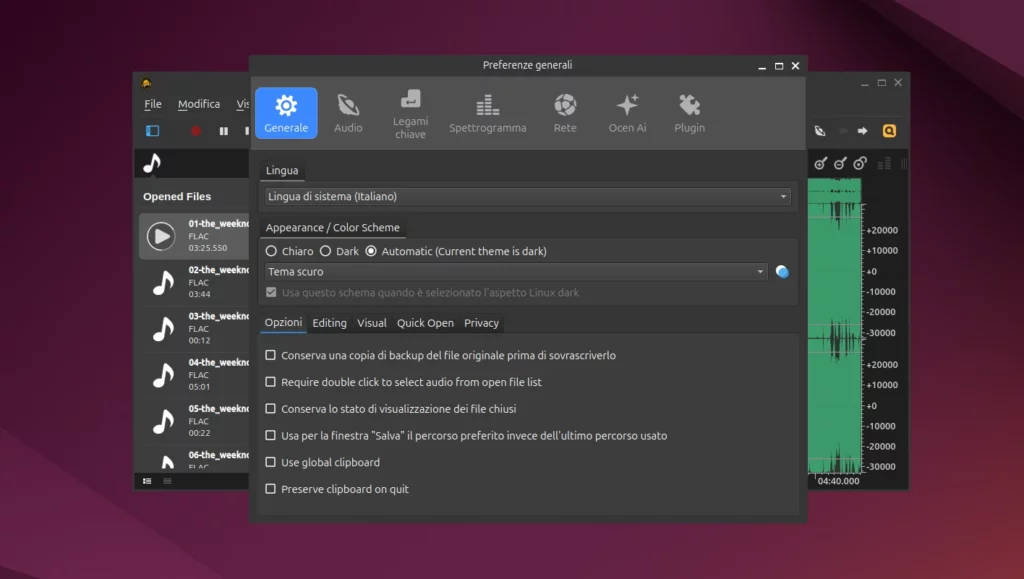The image size is (1024, 579).
Task: Open the Plugin preferences section
Action: click(688, 111)
